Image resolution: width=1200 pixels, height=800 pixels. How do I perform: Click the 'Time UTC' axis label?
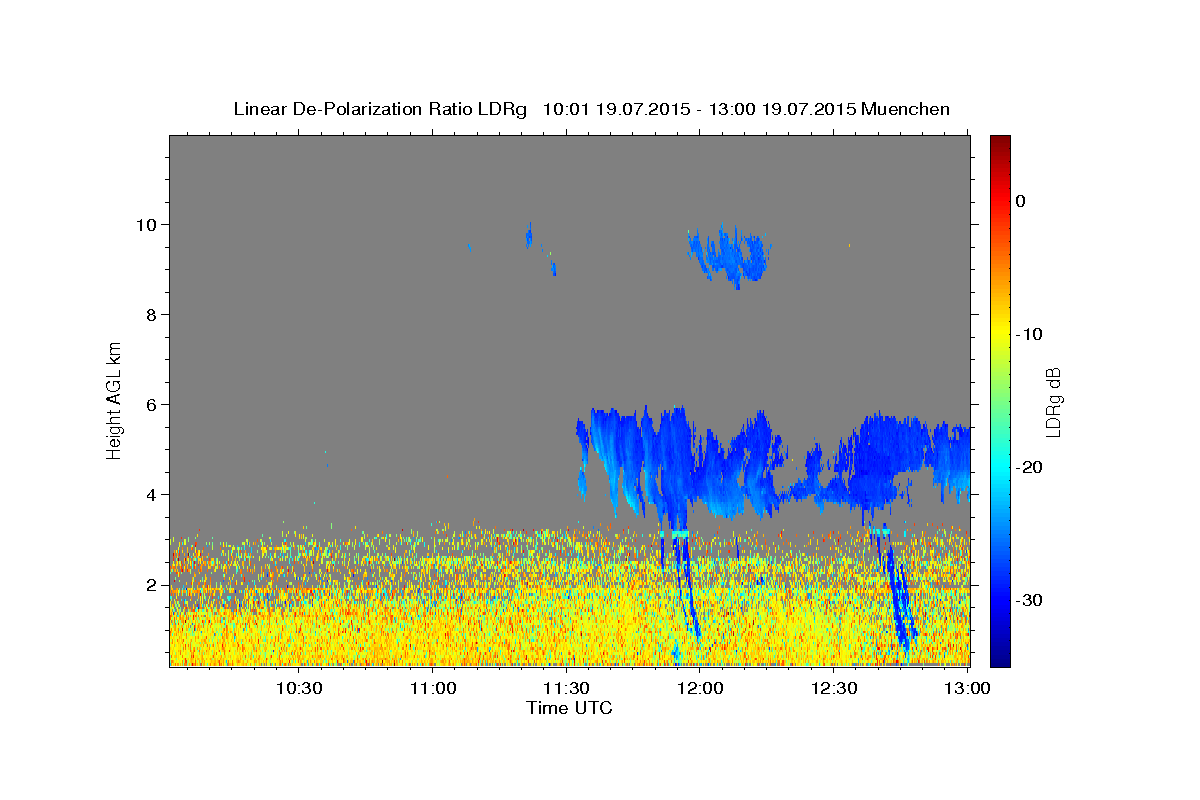click(569, 707)
